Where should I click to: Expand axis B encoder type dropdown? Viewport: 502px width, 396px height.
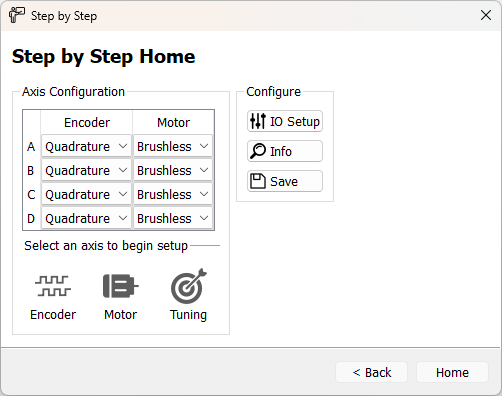(86, 170)
